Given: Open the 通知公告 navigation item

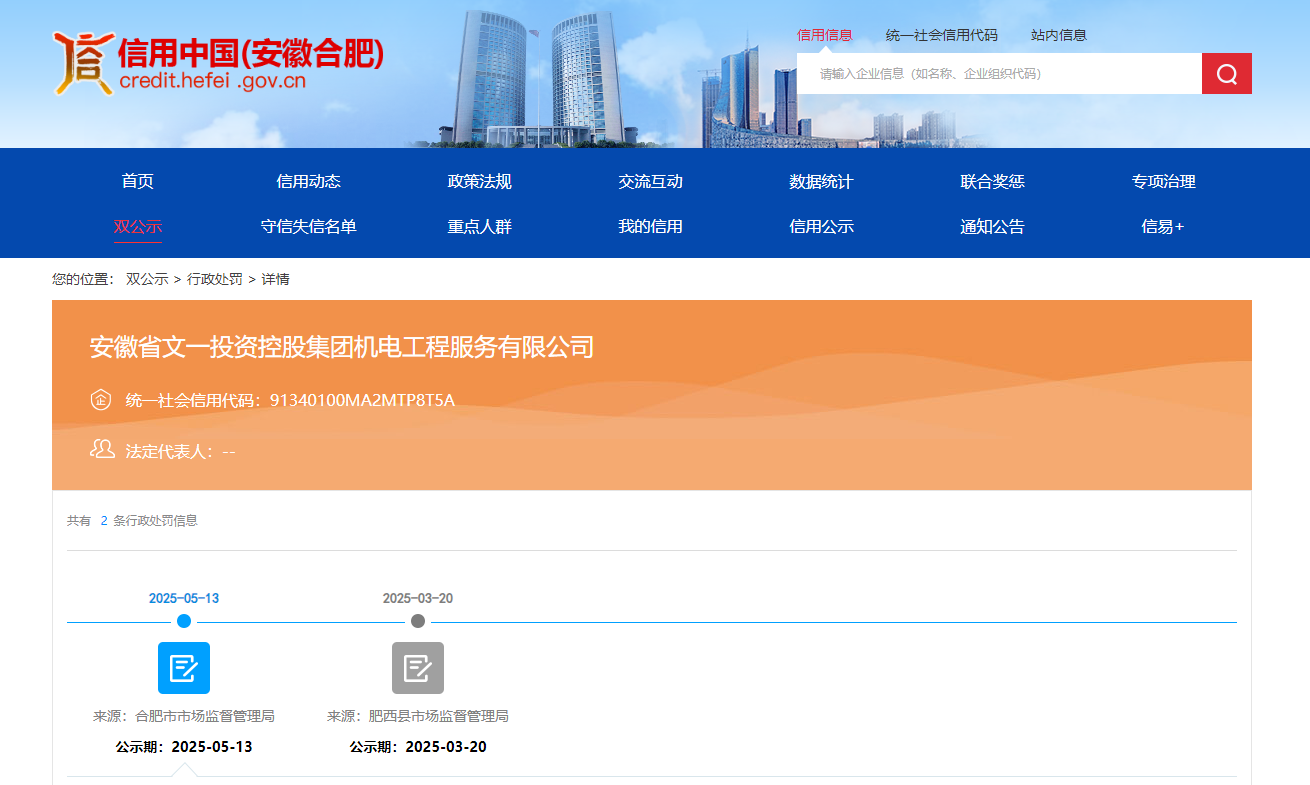Looking at the screenshot, I should click(993, 226).
